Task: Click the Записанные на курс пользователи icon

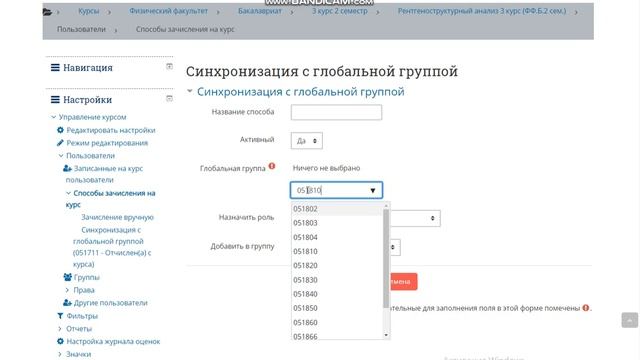Action: (68, 168)
